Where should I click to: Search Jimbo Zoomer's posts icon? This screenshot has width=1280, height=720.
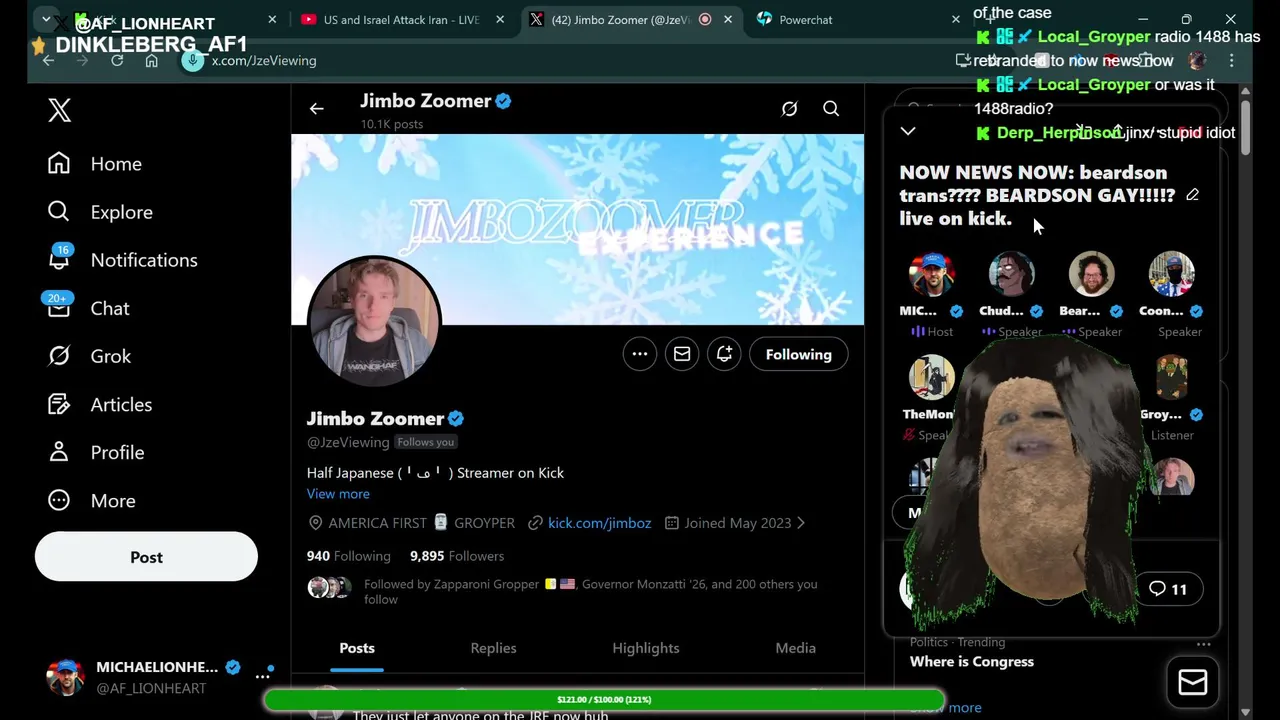pos(831,109)
